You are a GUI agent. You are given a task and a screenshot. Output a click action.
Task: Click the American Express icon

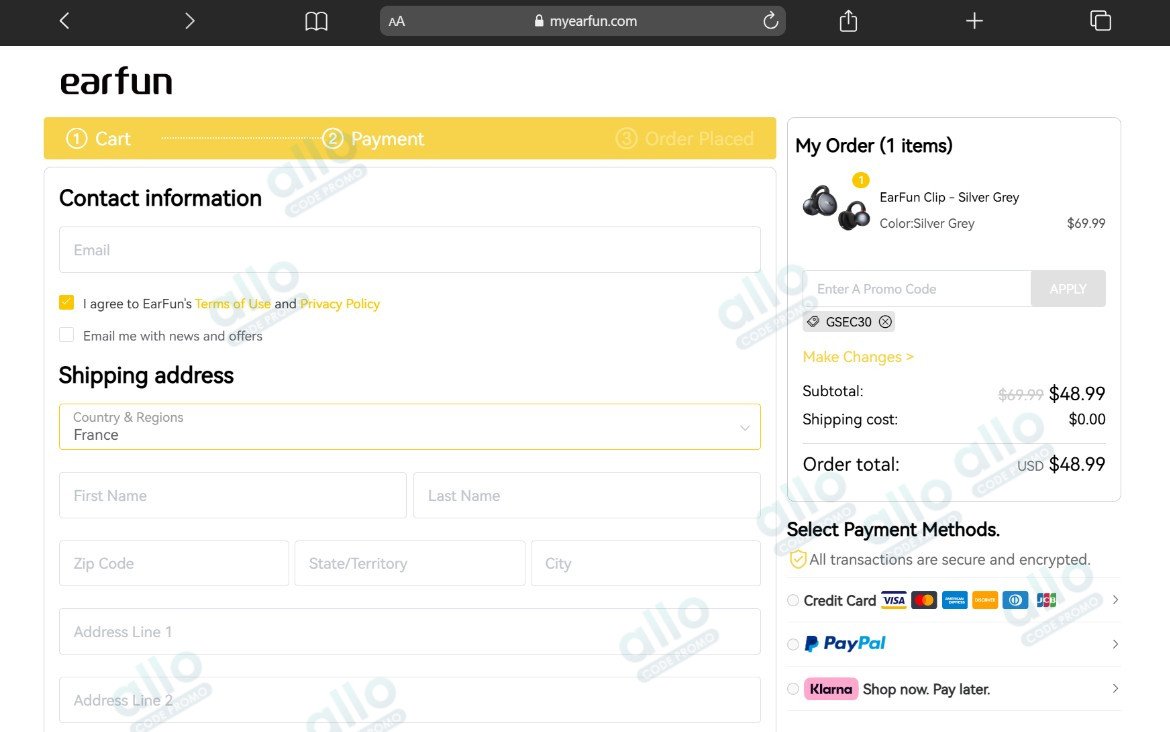click(954, 600)
